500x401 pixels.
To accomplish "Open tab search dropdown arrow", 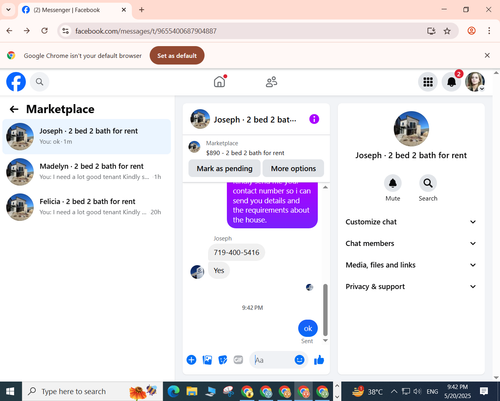I will (9, 10).
